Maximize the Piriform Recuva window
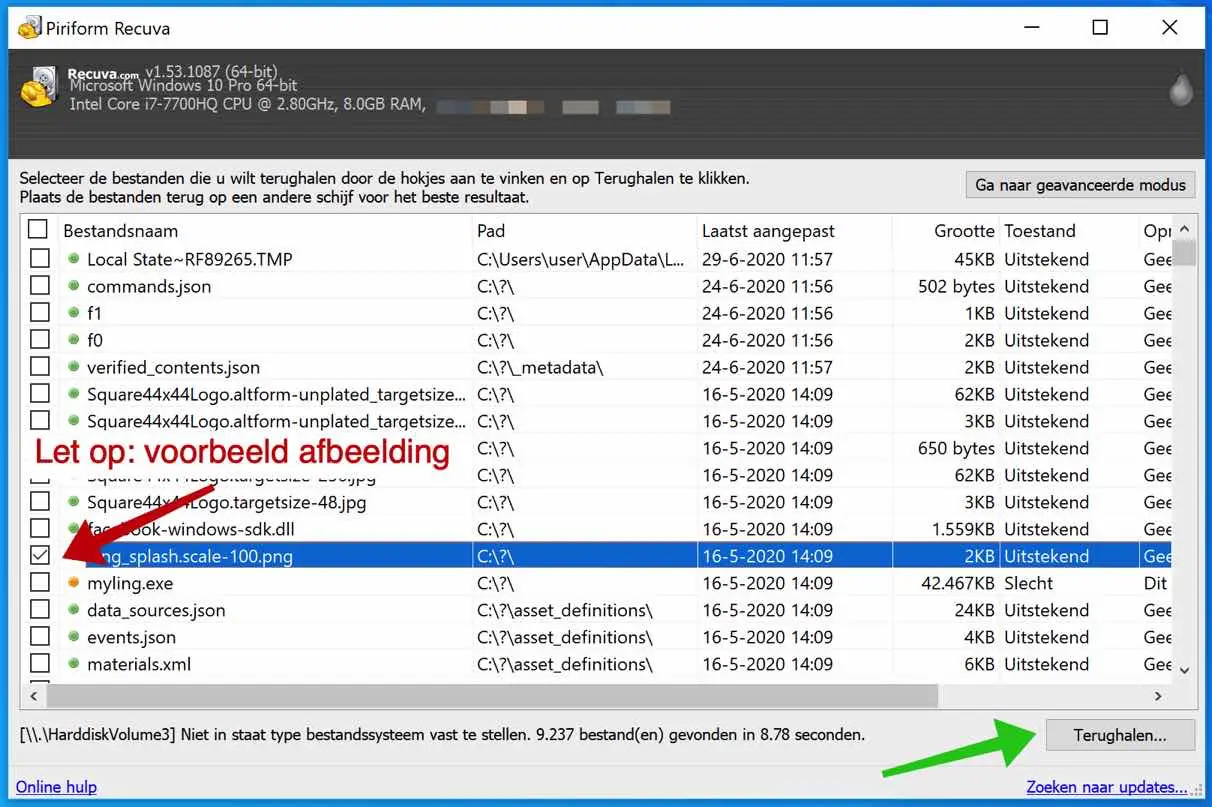The height and width of the screenshot is (807, 1212). [1100, 28]
